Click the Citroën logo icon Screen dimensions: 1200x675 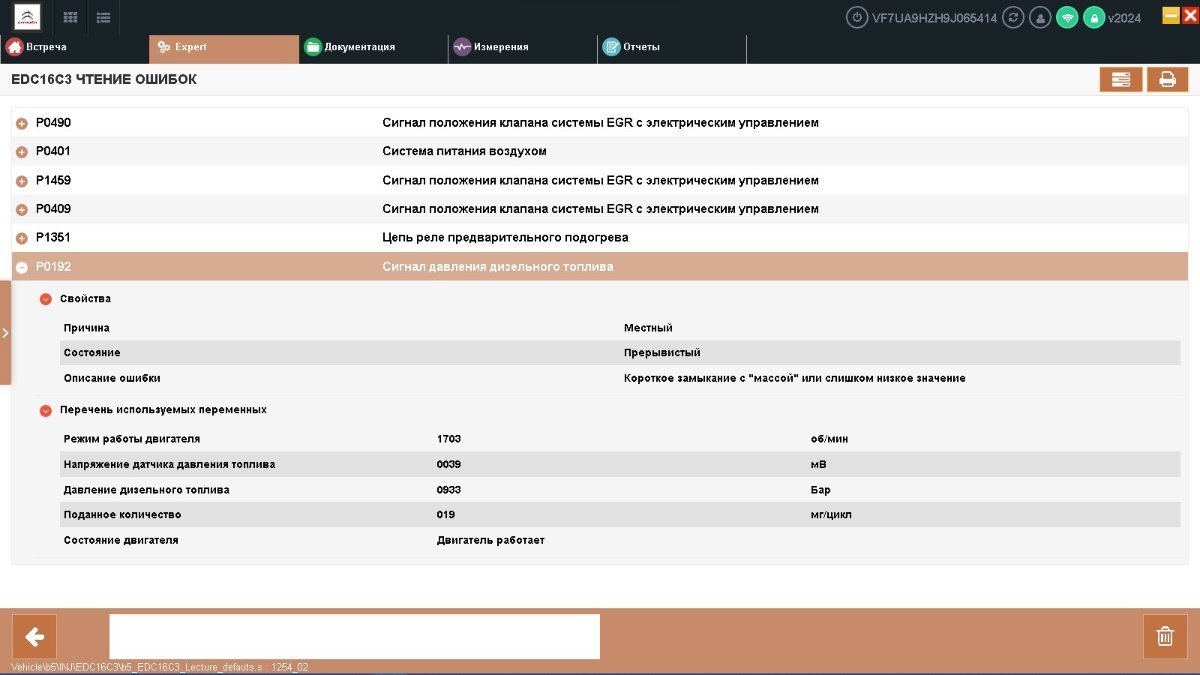27,17
